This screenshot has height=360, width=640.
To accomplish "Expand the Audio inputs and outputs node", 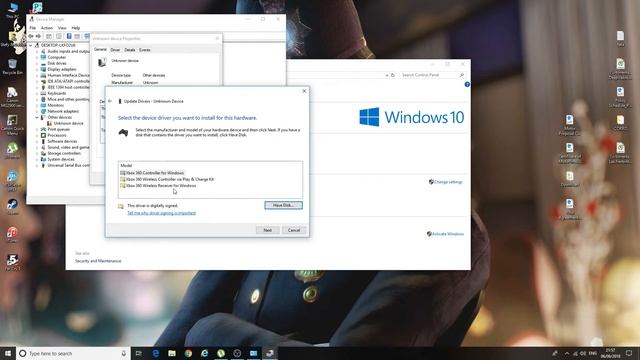I will (x=37, y=51).
